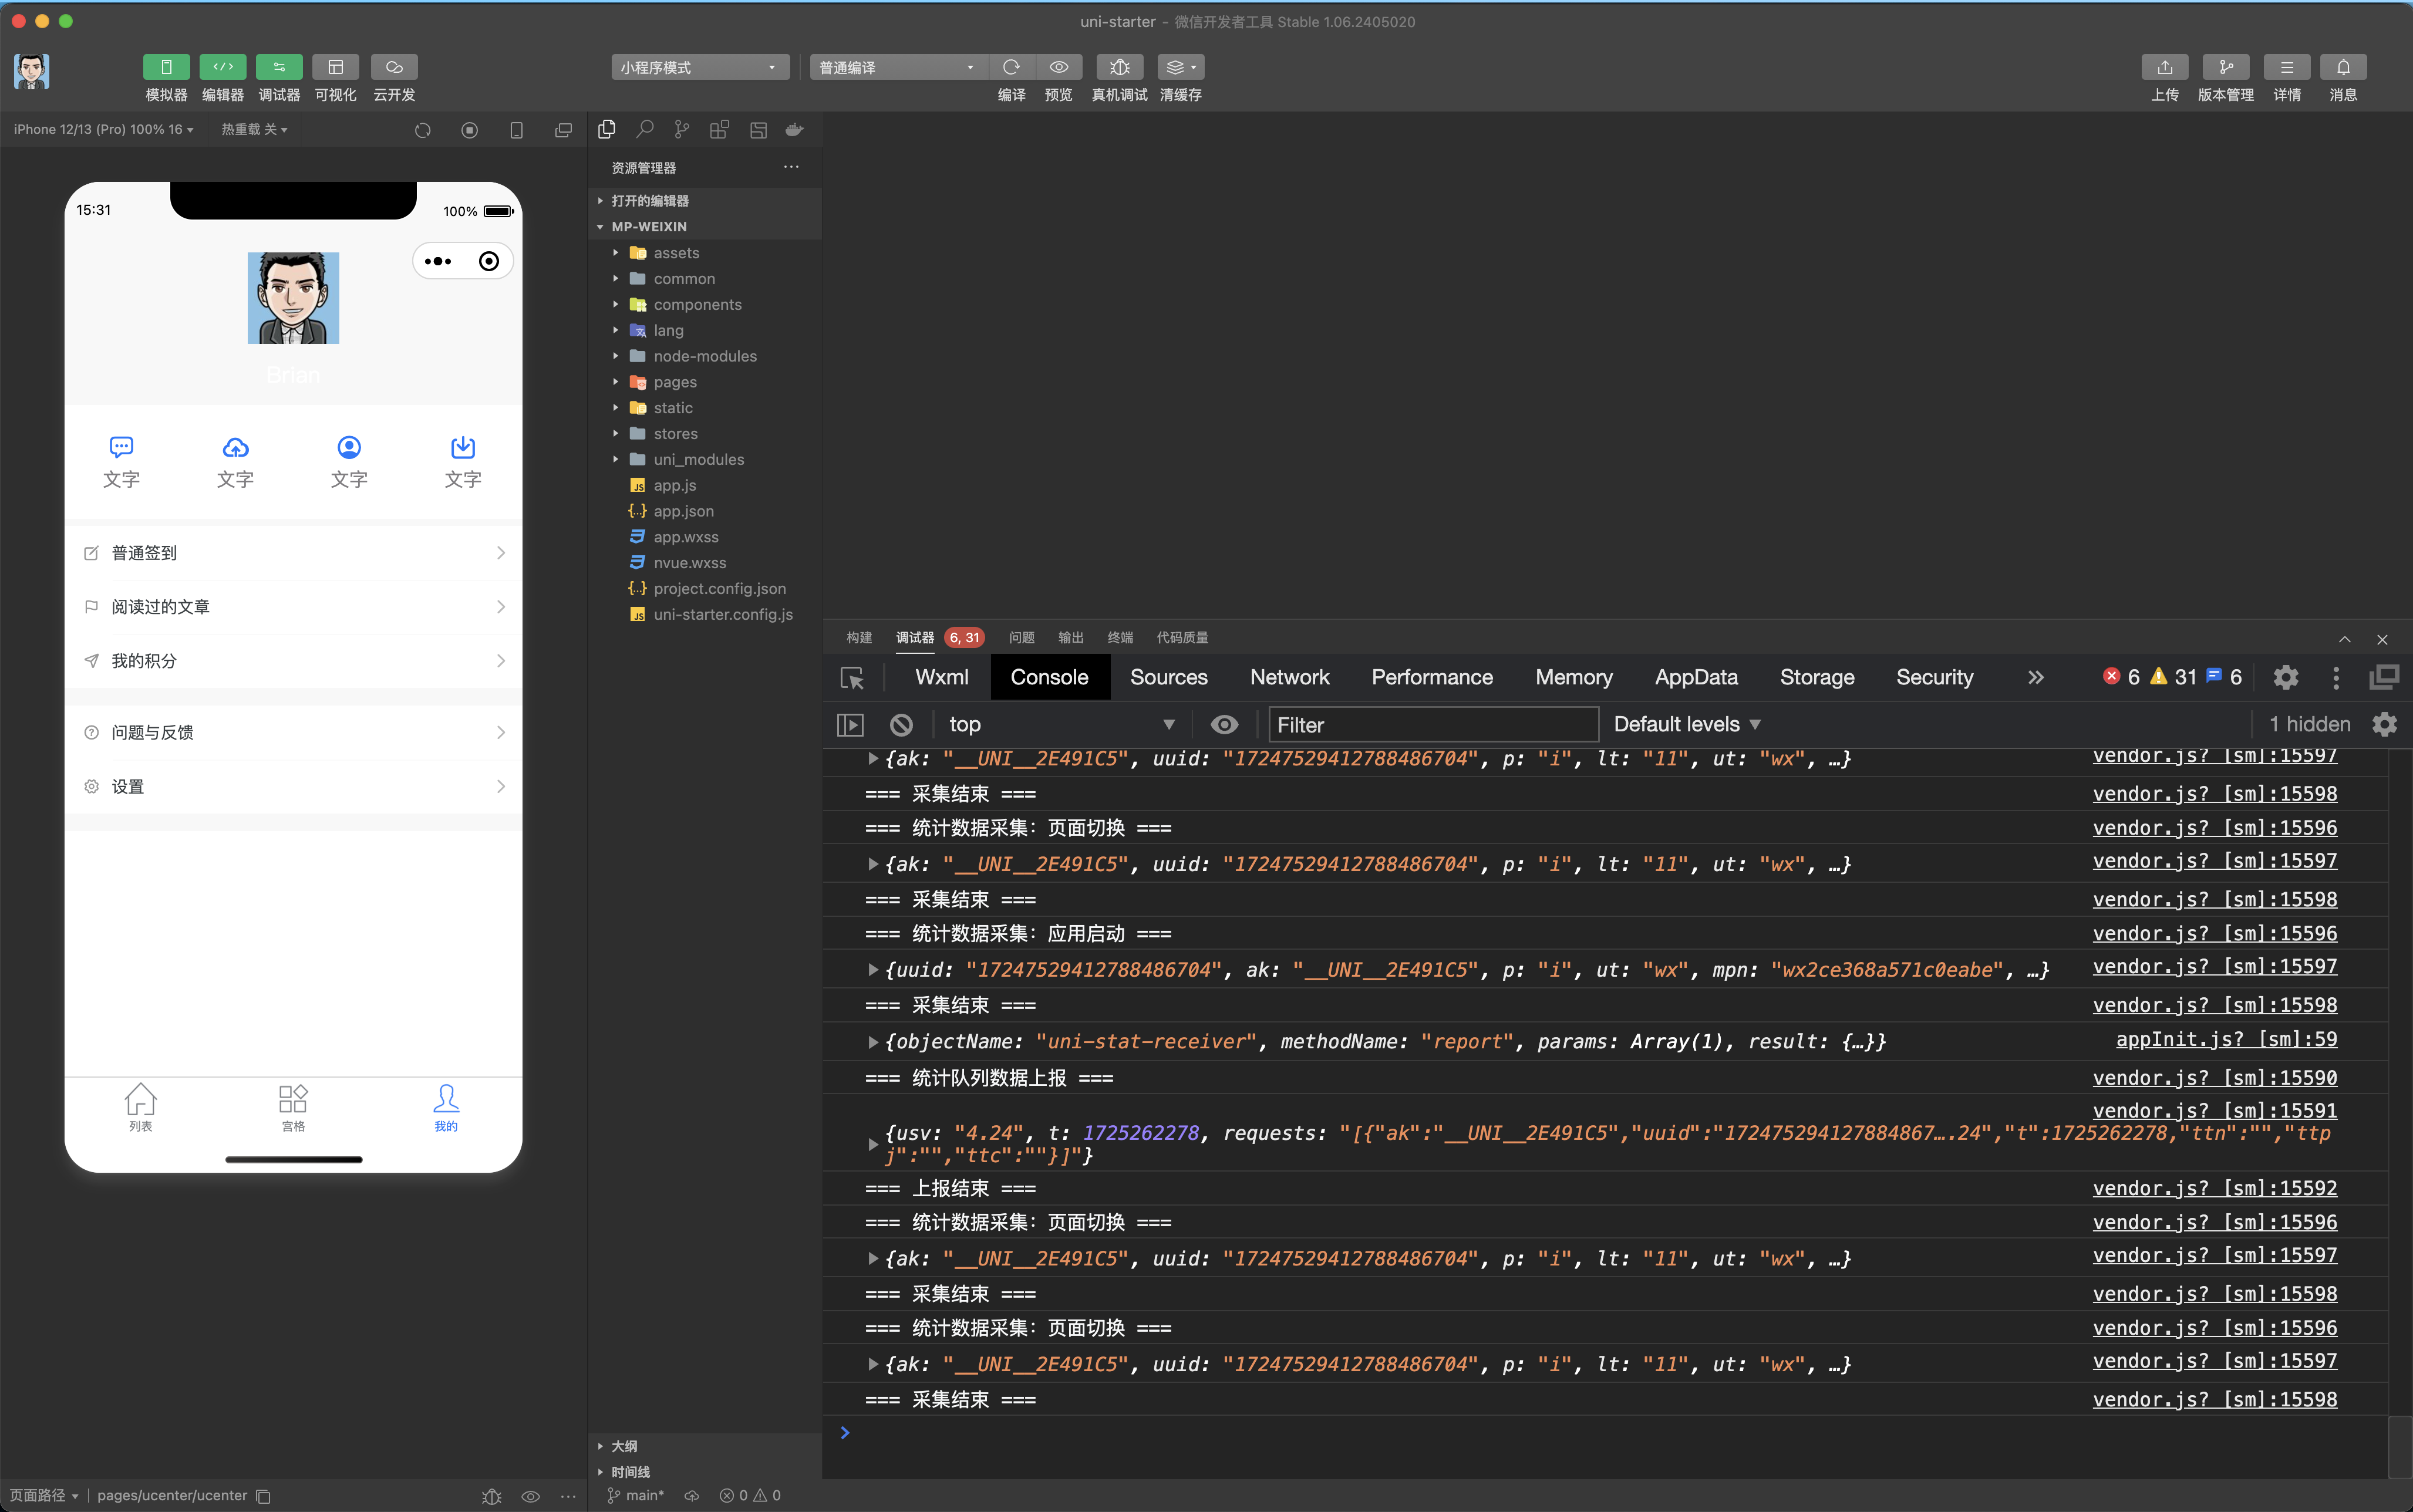Select the element inspector arrow icon
The width and height of the screenshot is (2413, 1512).
coord(852,678)
